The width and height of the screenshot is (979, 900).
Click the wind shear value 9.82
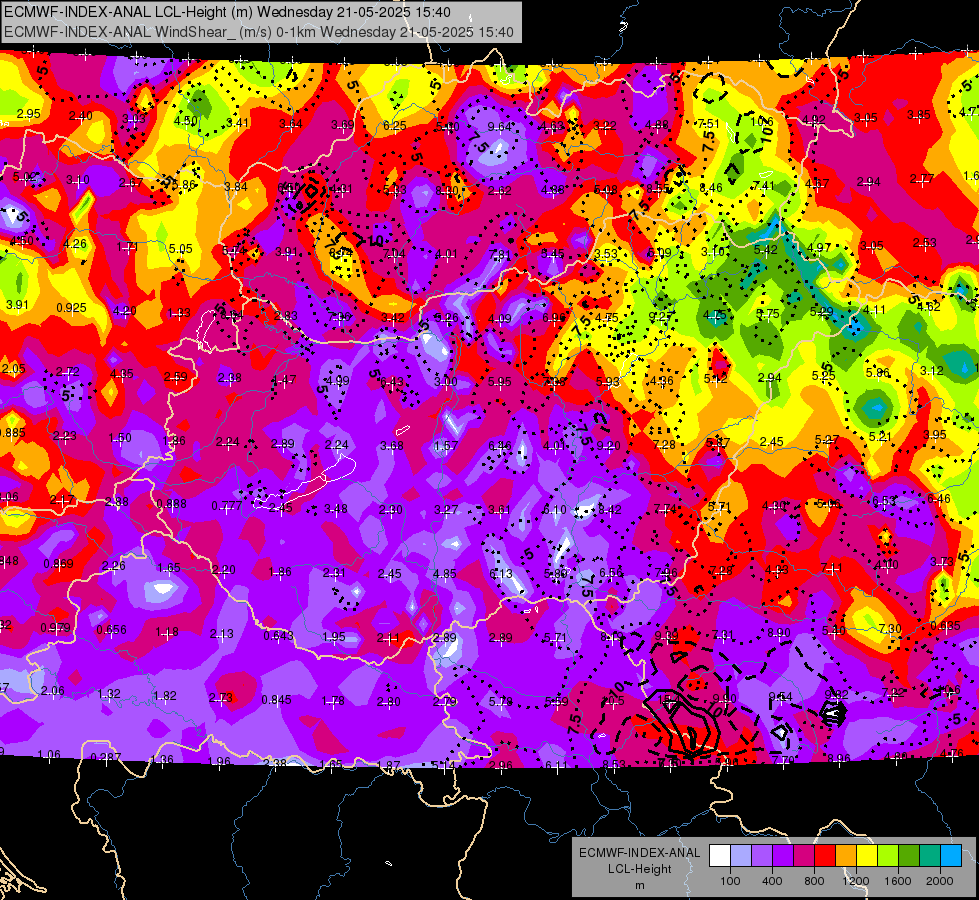[837, 694]
